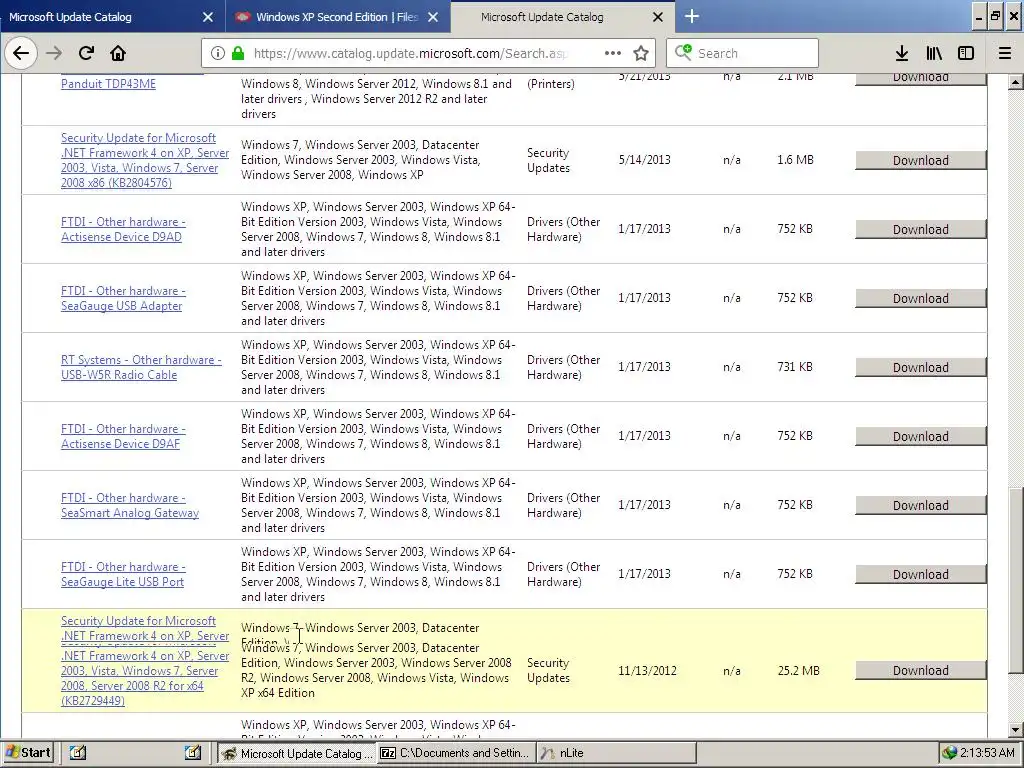Click the 2:13:53 AM system clock
This screenshot has height=768, width=1024.
tap(987, 753)
